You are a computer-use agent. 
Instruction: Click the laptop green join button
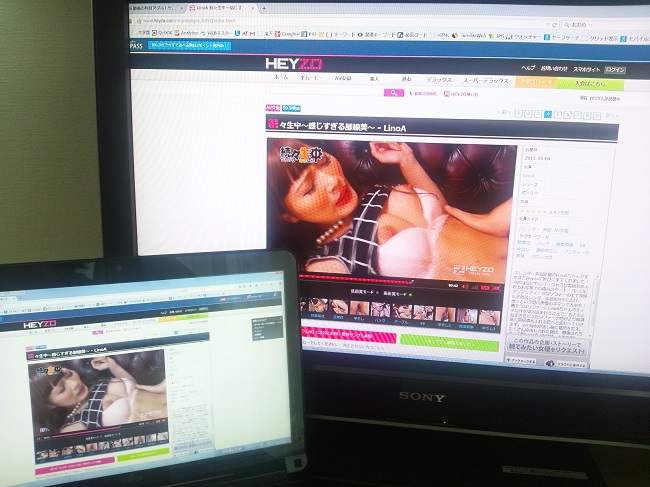pyautogui.click(x=143, y=454)
